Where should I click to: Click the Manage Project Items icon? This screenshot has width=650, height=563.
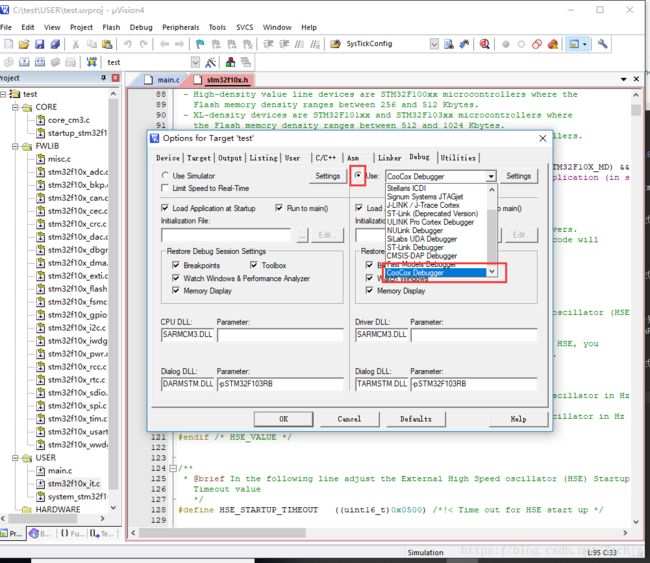(x=230, y=62)
